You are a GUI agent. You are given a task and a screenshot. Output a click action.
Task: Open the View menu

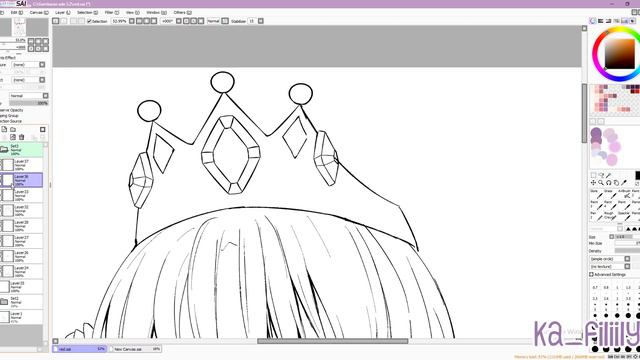[x=132, y=13]
